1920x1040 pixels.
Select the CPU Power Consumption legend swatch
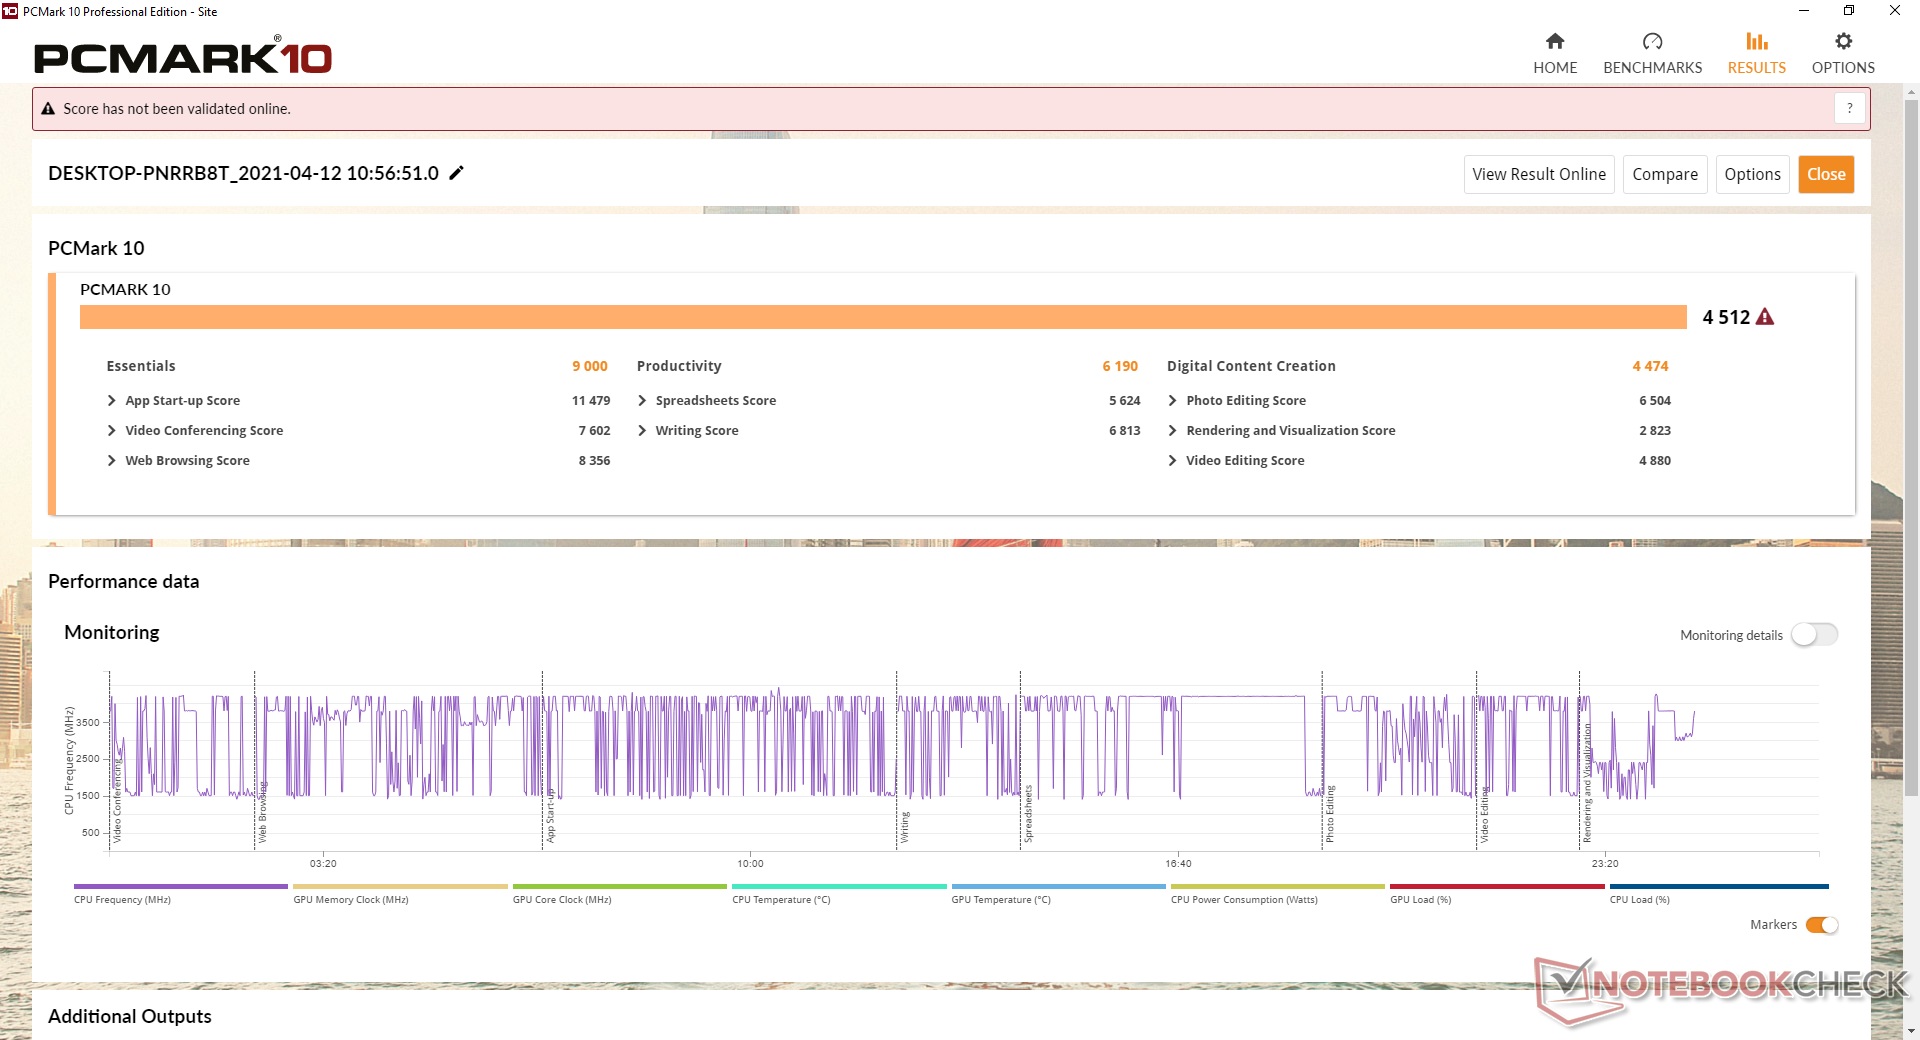click(1278, 886)
